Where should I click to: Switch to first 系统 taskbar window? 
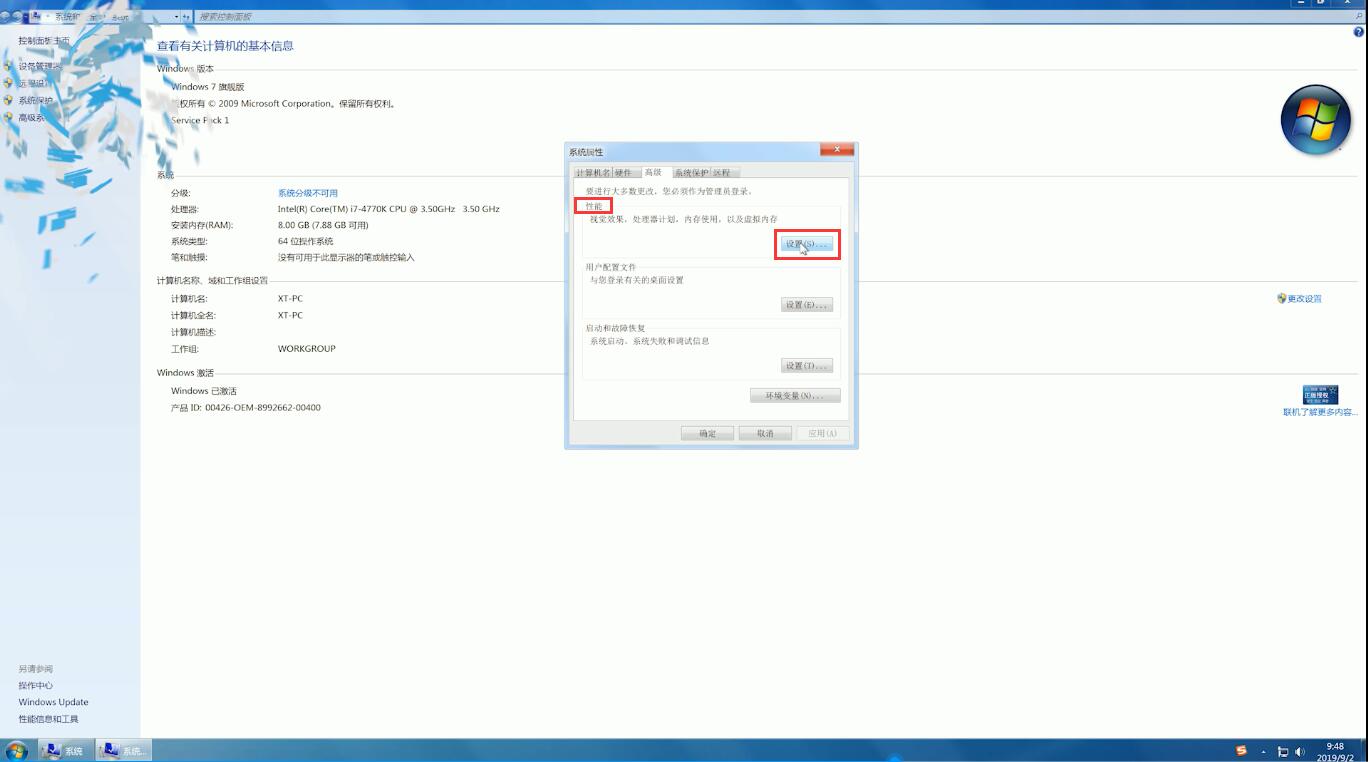click(65, 751)
